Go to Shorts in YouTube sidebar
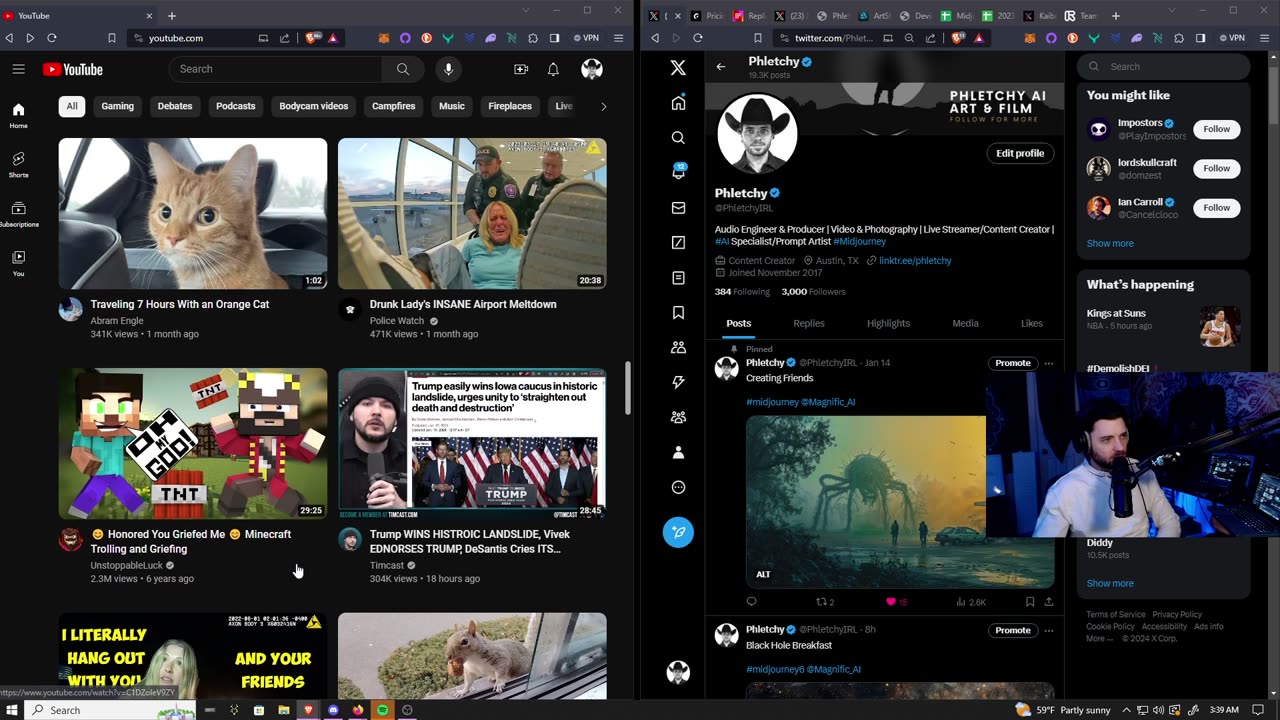 [18, 164]
